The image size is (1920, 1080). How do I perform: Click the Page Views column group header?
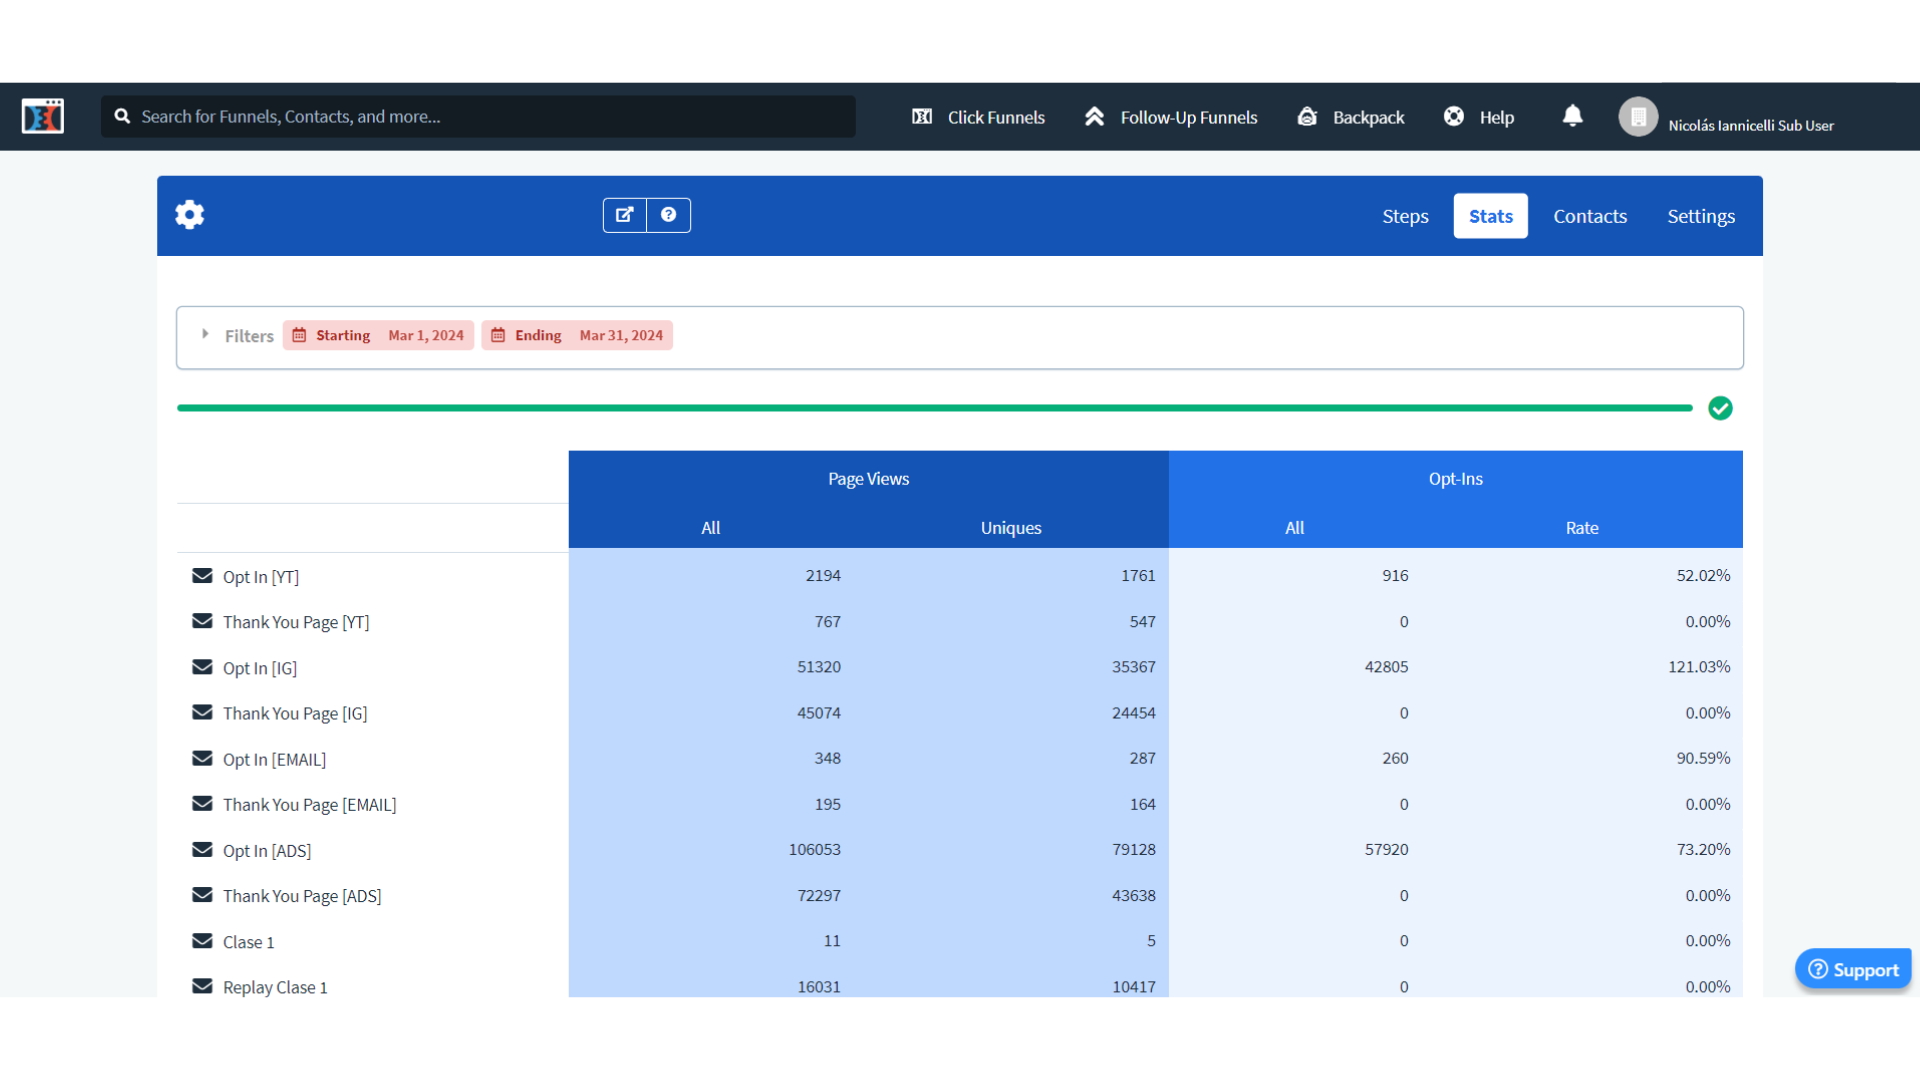pyautogui.click(x=868, y=479)
